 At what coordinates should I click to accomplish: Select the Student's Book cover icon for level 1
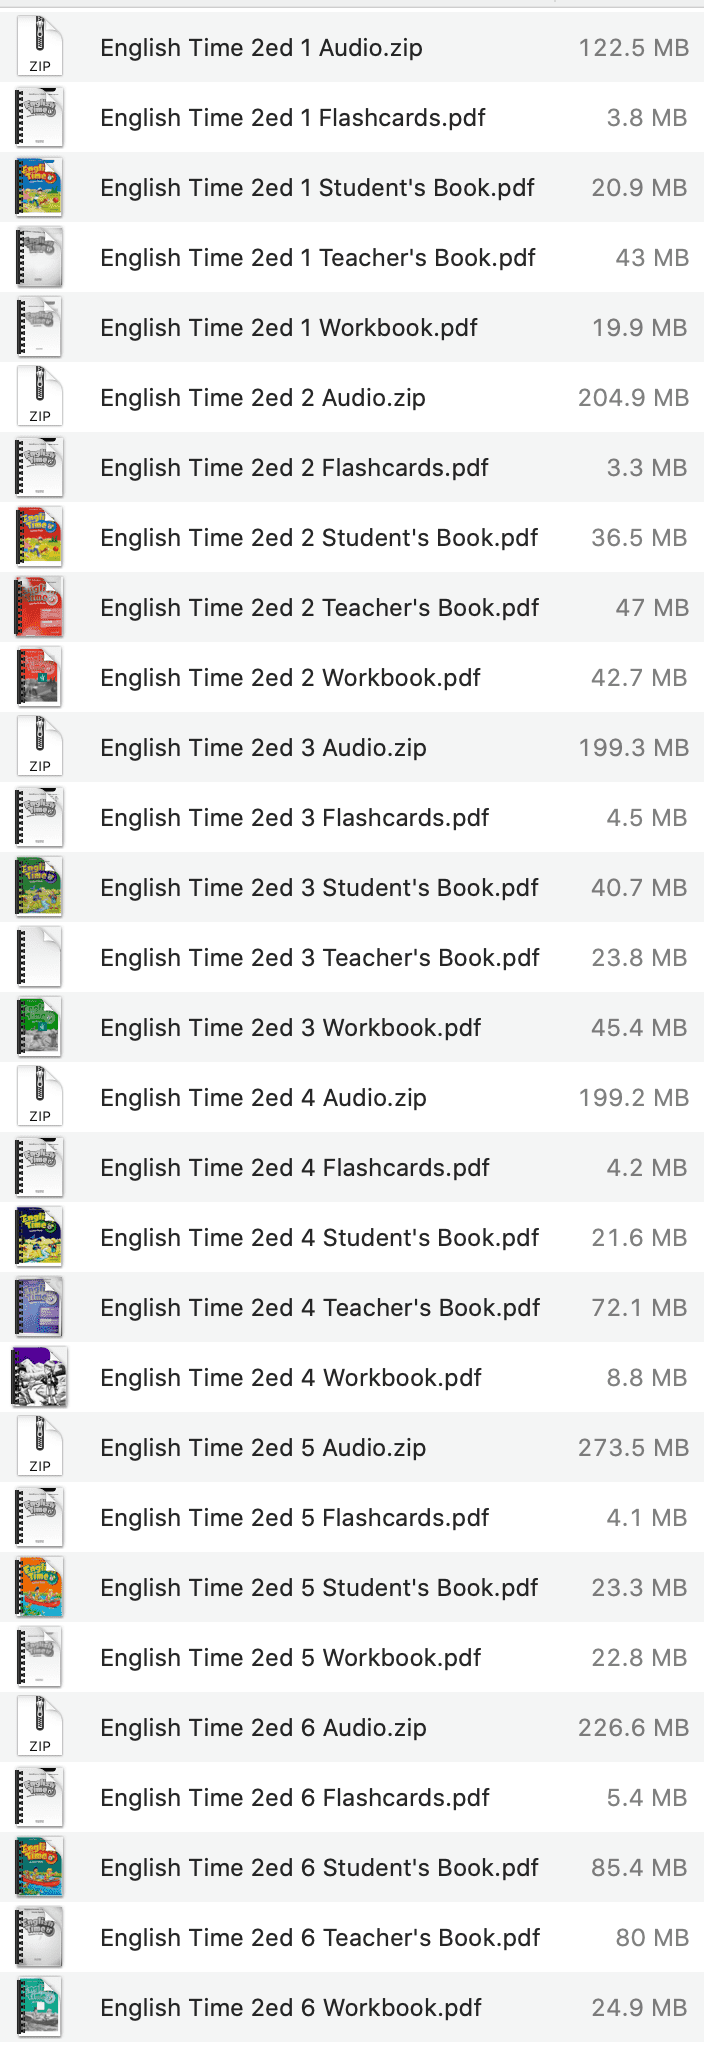39,187
